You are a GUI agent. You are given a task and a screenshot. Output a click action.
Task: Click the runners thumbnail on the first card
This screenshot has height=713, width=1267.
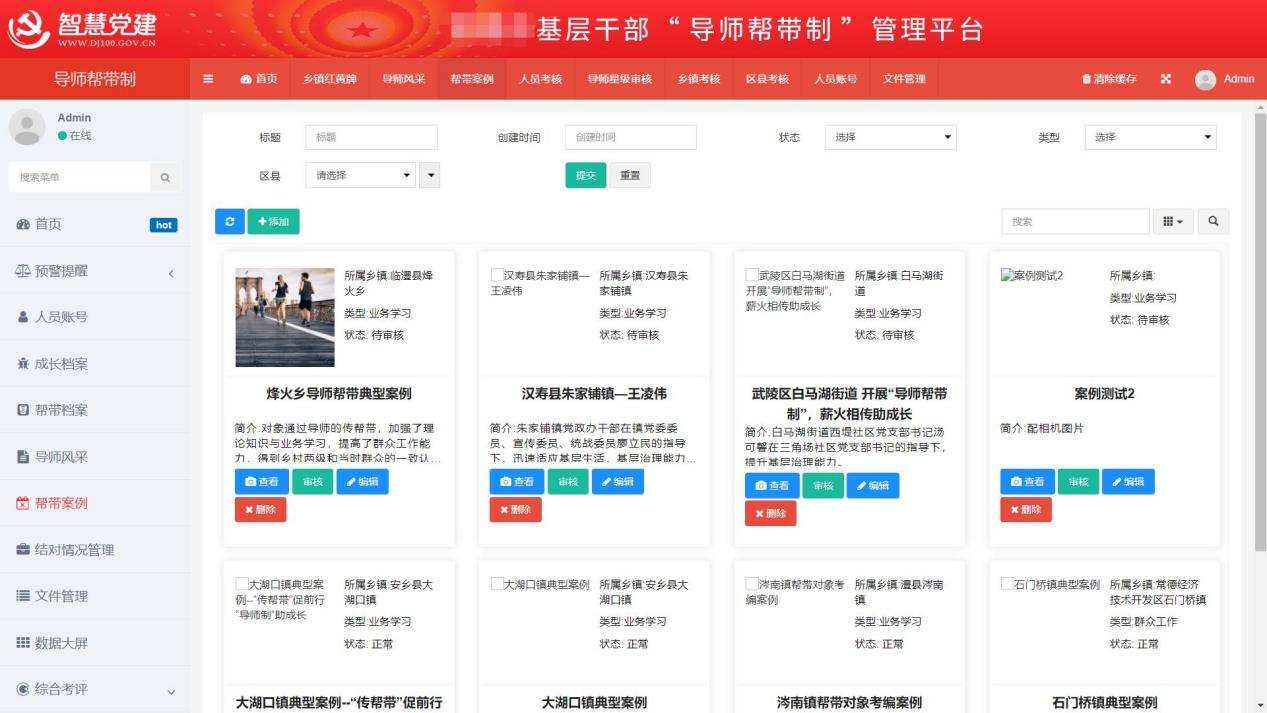pyautogui.click(x=285, y=317)
